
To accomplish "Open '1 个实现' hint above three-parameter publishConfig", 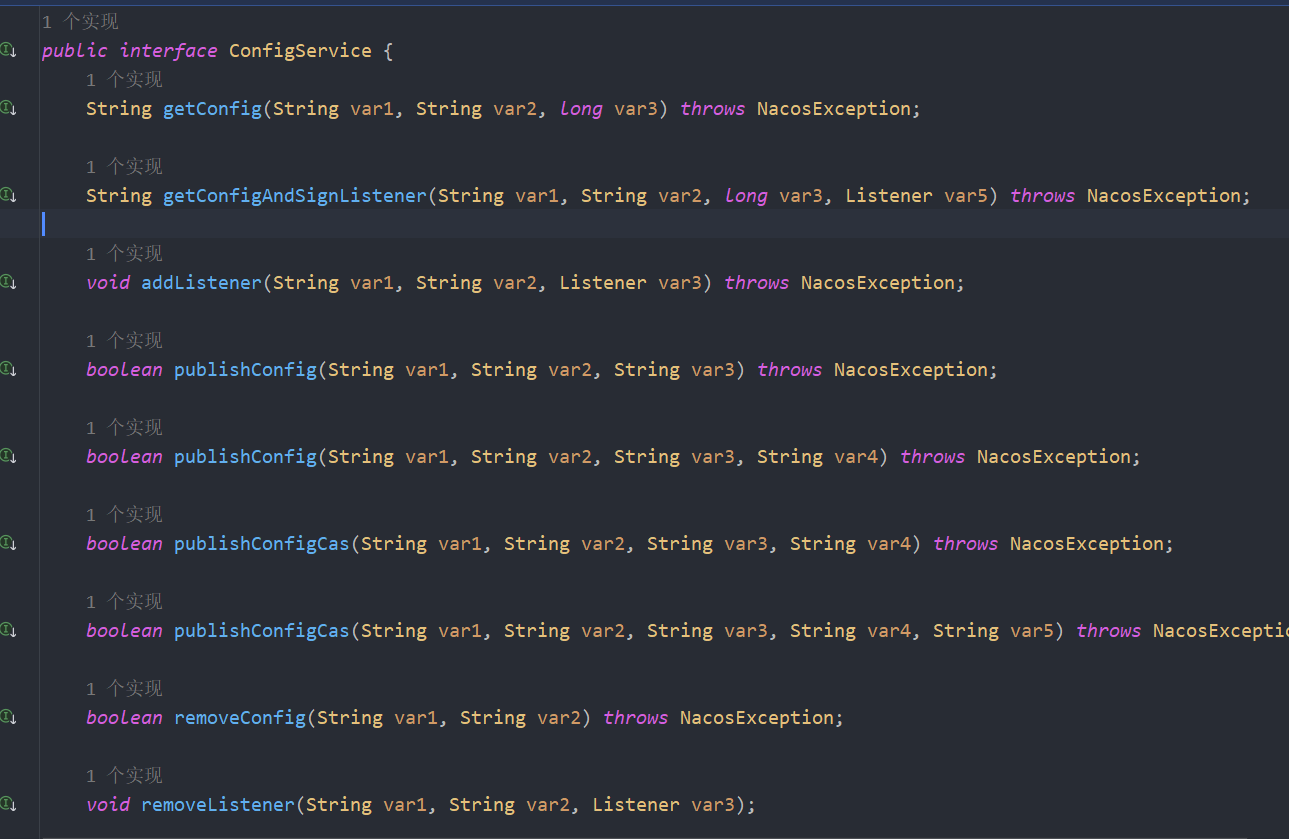I will 124,341.
